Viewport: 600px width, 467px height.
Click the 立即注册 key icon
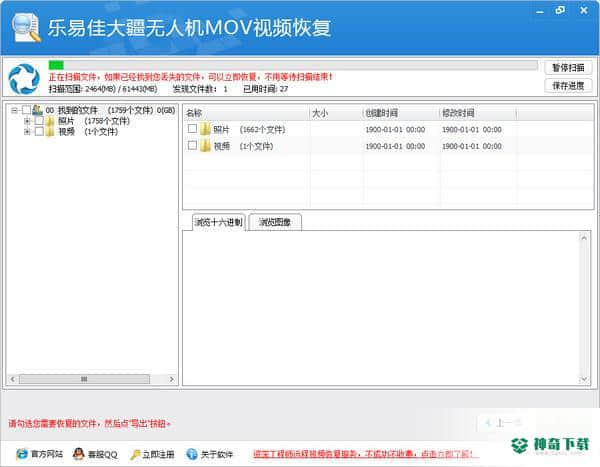[x=135, y=454]
